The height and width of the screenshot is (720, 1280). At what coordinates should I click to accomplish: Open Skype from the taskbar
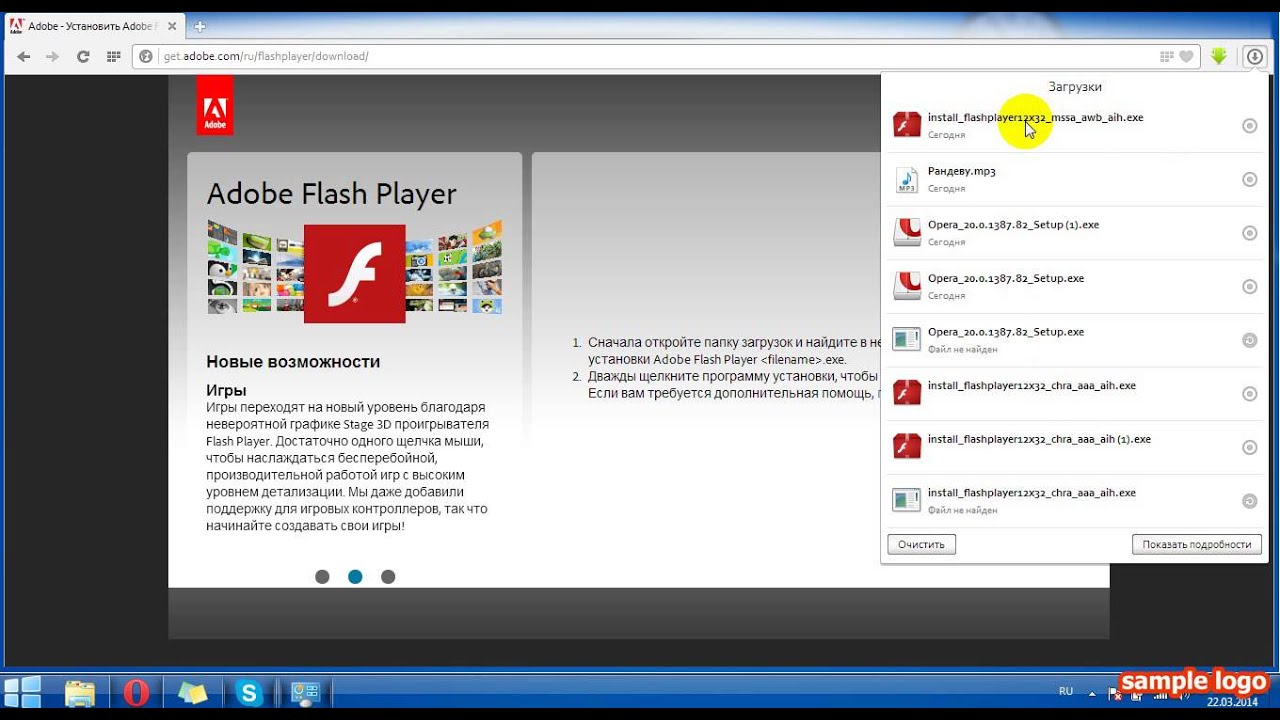pos(249,692)
